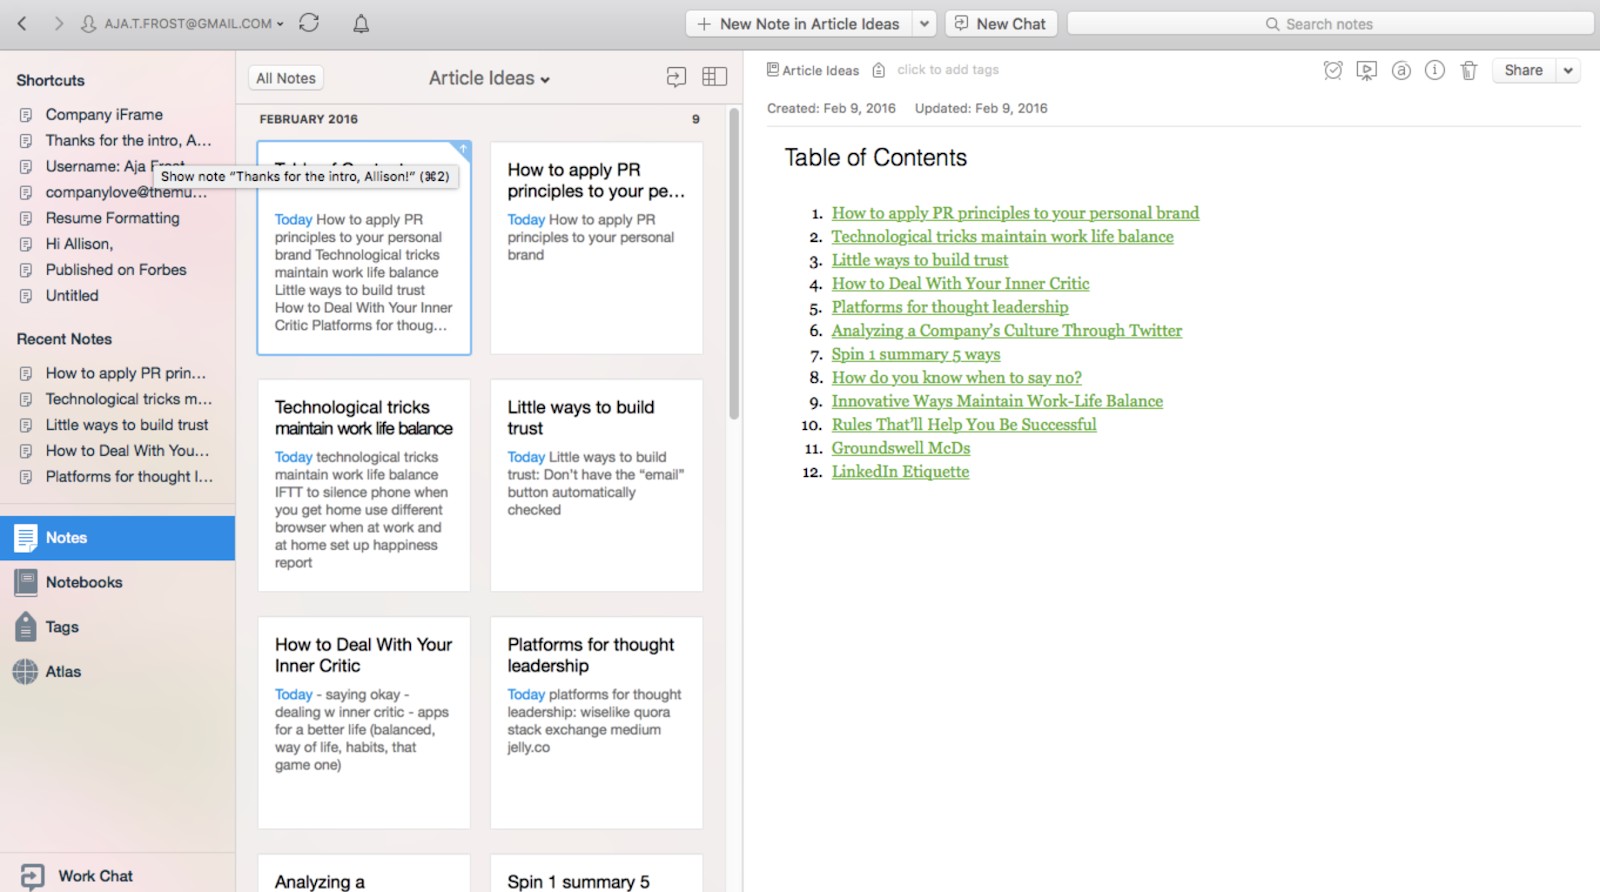Image resolution: width=1600 pixels, height=892 pixels.
Task: Open the note list view options icon
Action: [714, 77]
